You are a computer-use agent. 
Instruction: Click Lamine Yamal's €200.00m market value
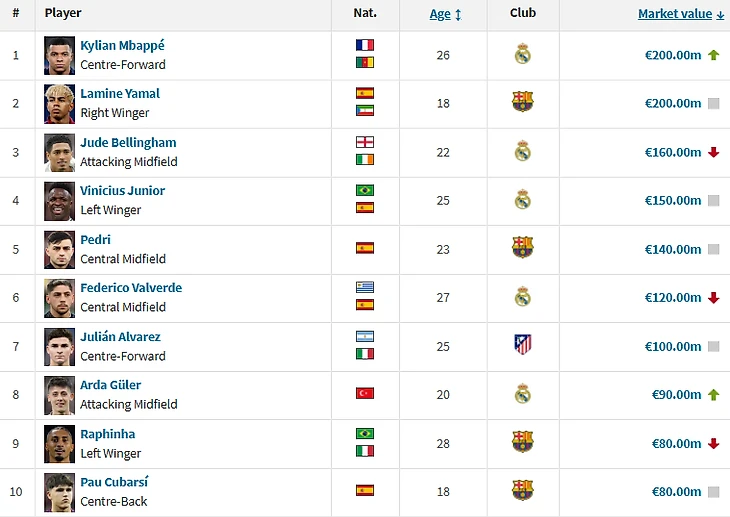[673, 103]
